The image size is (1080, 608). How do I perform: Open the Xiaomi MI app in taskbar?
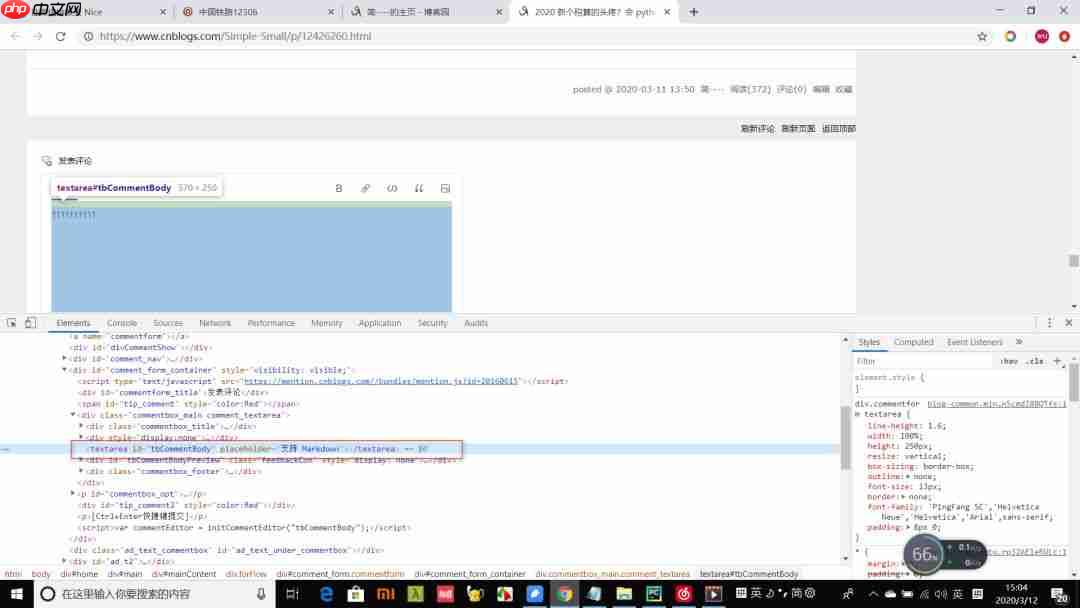tap(386, 594)
